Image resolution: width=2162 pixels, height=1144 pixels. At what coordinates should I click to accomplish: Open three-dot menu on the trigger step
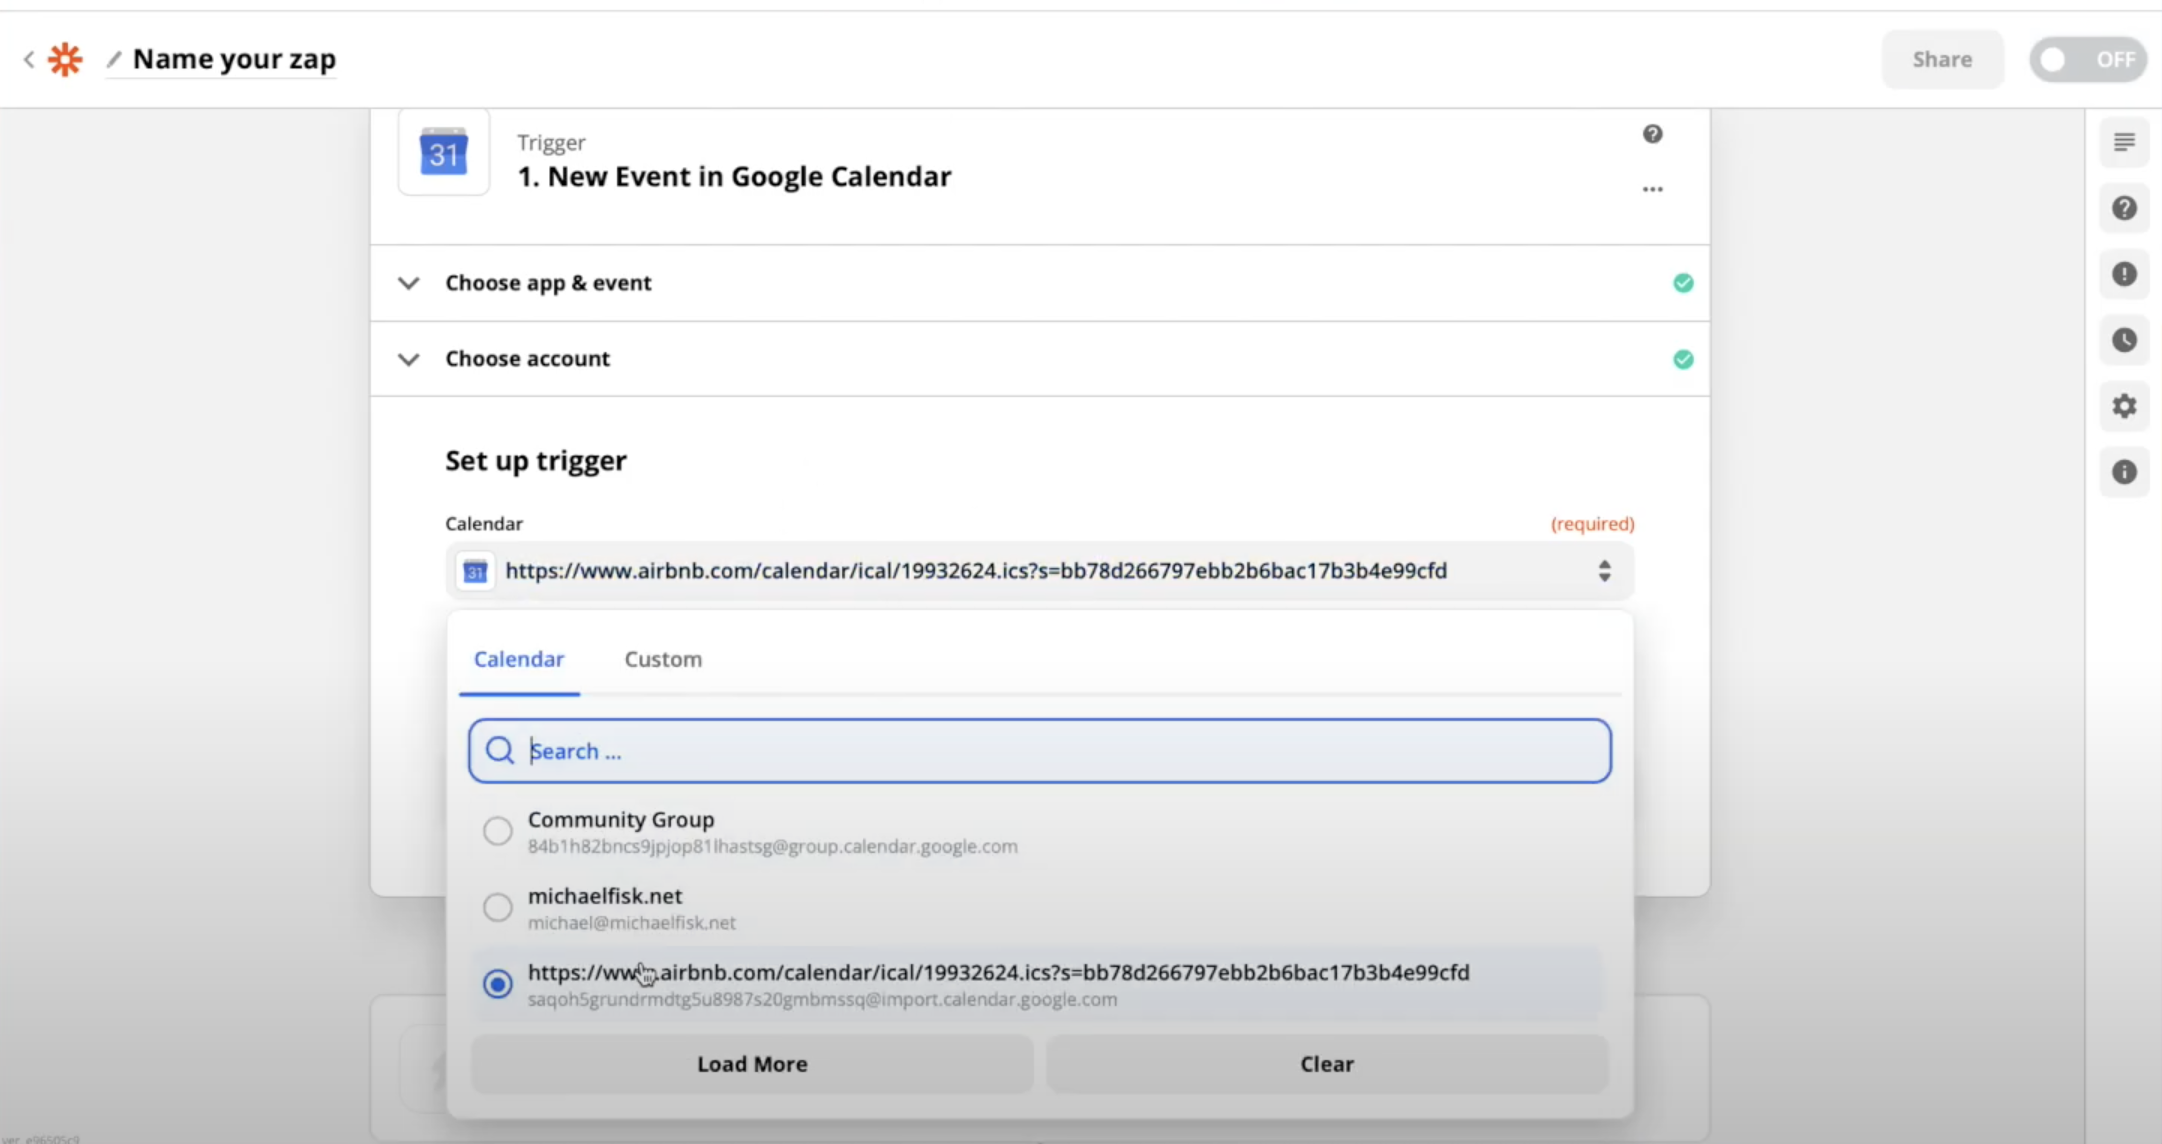coord(1652,189)
